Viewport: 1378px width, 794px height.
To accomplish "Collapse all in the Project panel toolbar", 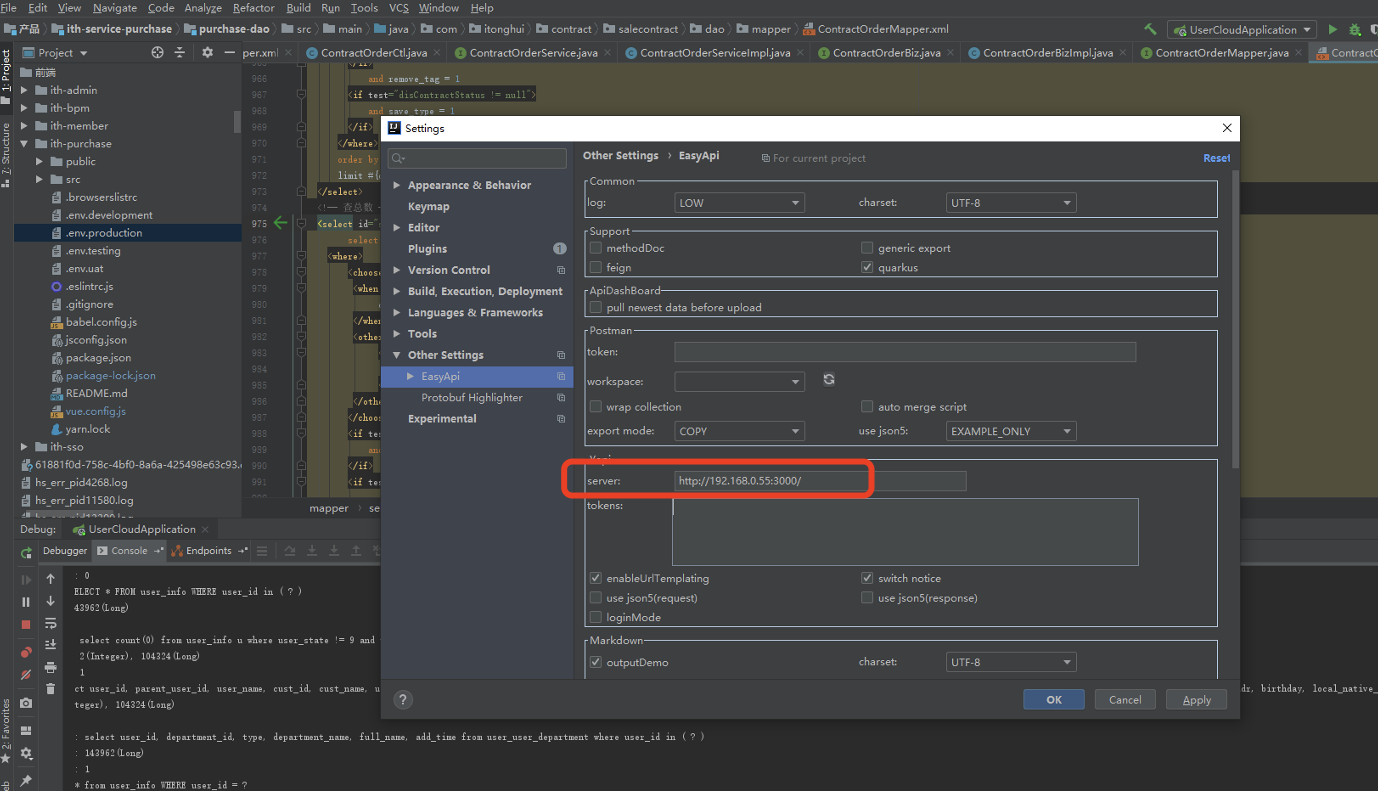I will point(180,52).
